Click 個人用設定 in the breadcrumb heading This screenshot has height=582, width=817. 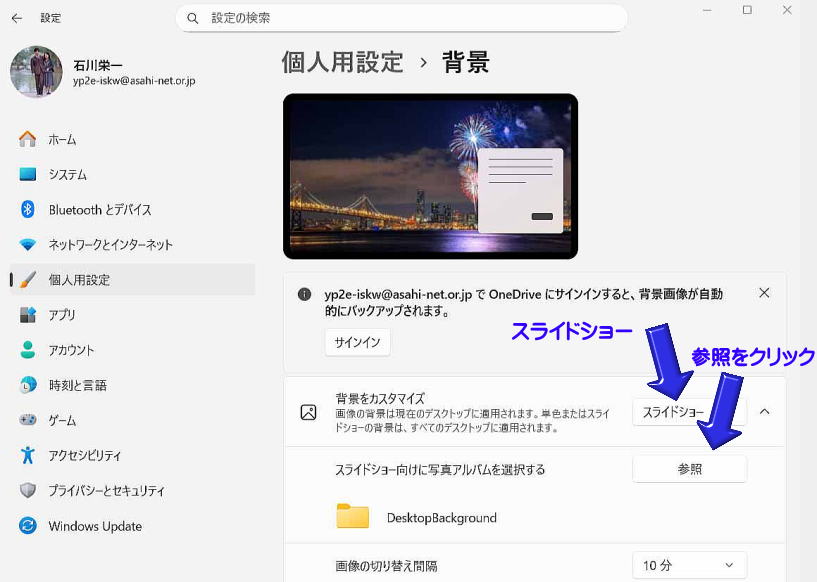pyautogui.click(x=342, y=62)
